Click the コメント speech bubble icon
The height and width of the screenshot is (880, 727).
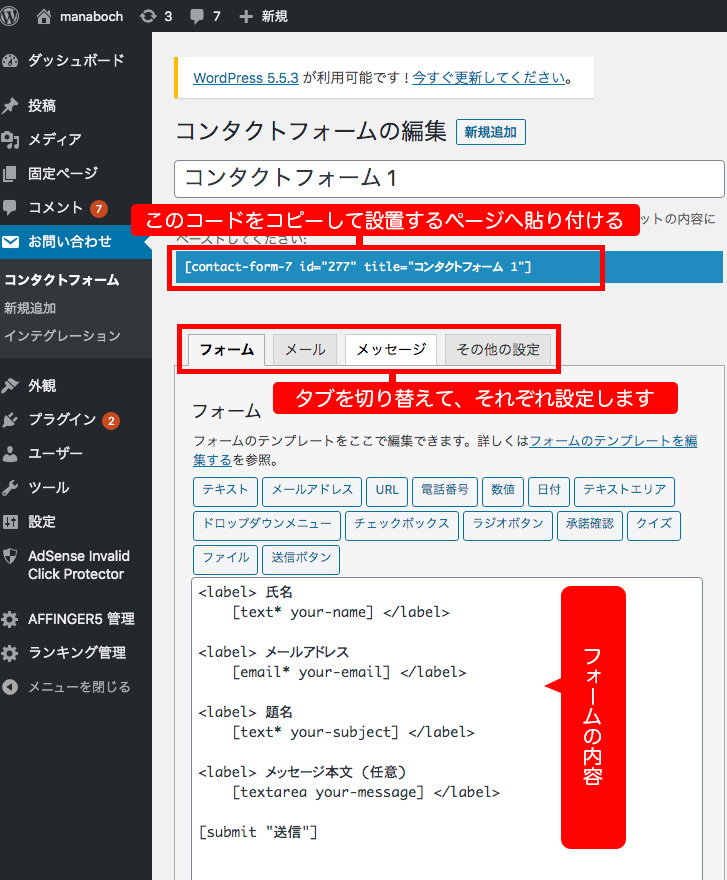click(10, 207)
